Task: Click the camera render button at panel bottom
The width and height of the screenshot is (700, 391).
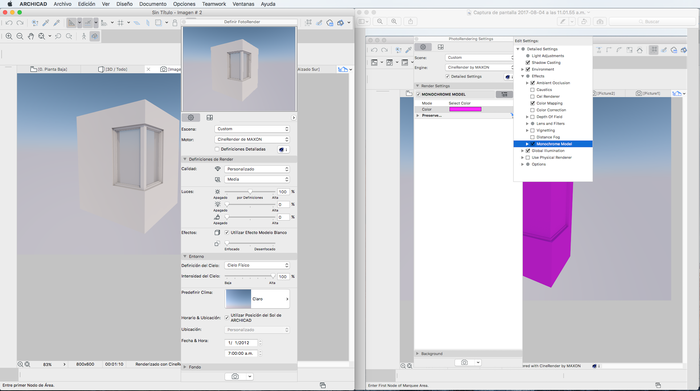Action: point(235,376)
